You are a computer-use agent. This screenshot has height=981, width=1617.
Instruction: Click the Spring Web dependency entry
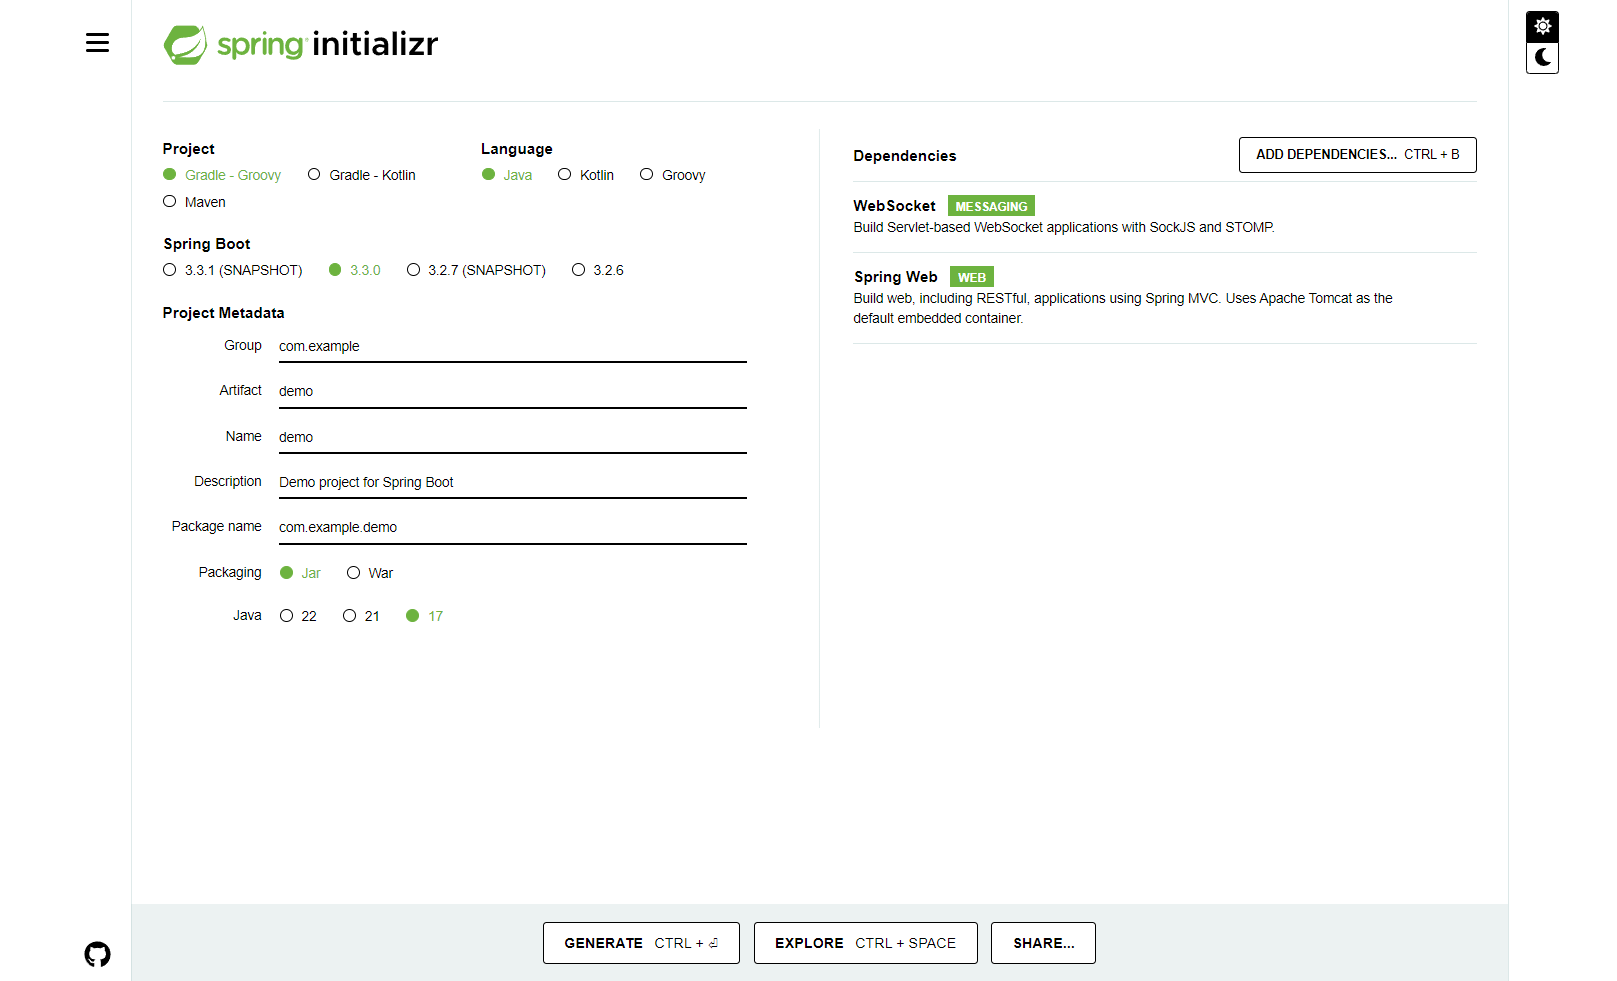coord(1164,298)
